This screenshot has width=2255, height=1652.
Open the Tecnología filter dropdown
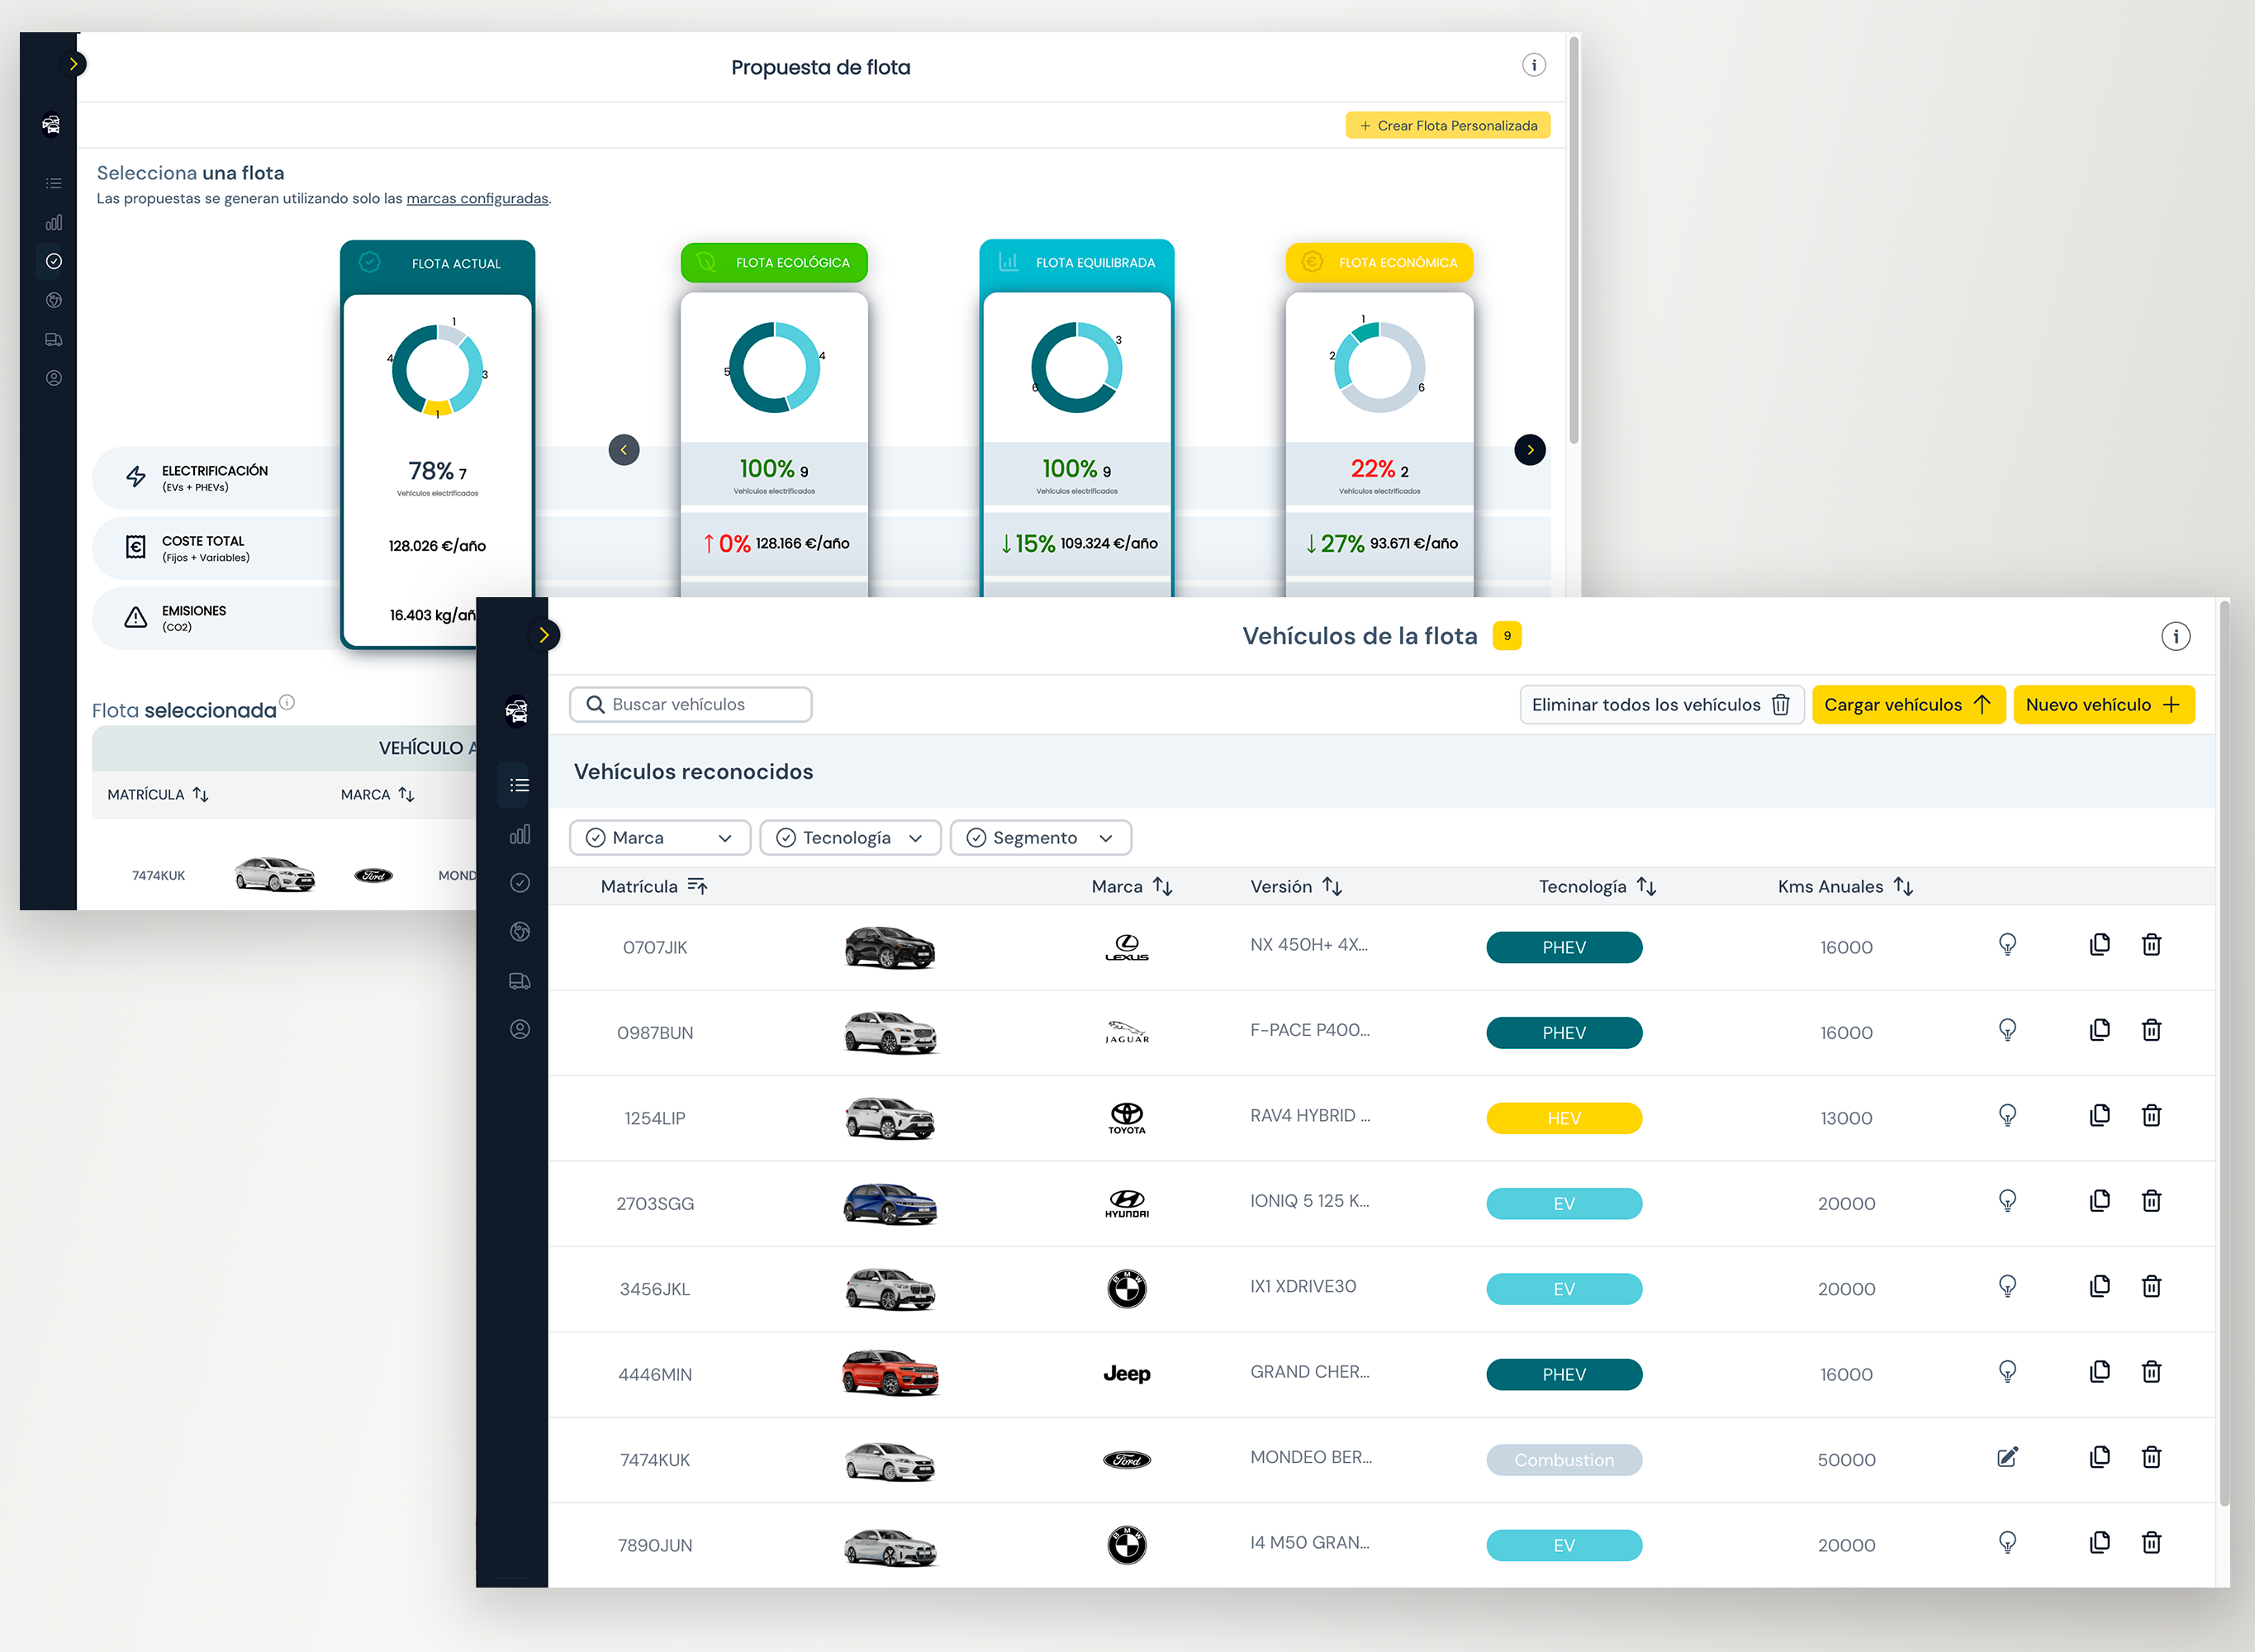[x=850, y=838]
